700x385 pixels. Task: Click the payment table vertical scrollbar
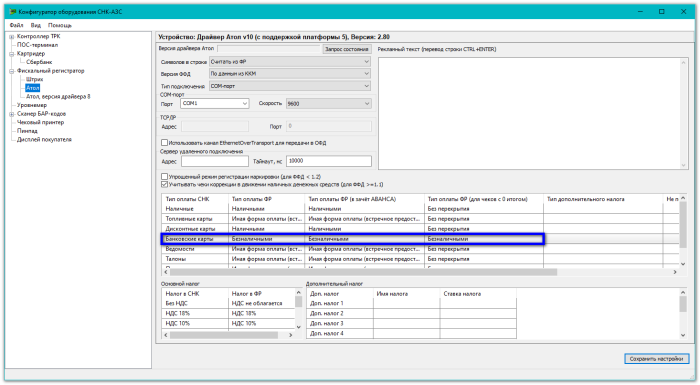683,231
